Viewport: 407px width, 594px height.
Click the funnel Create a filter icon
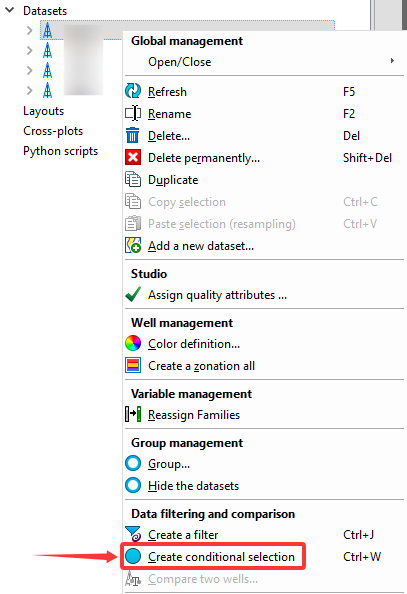click(x=133, y=534)
